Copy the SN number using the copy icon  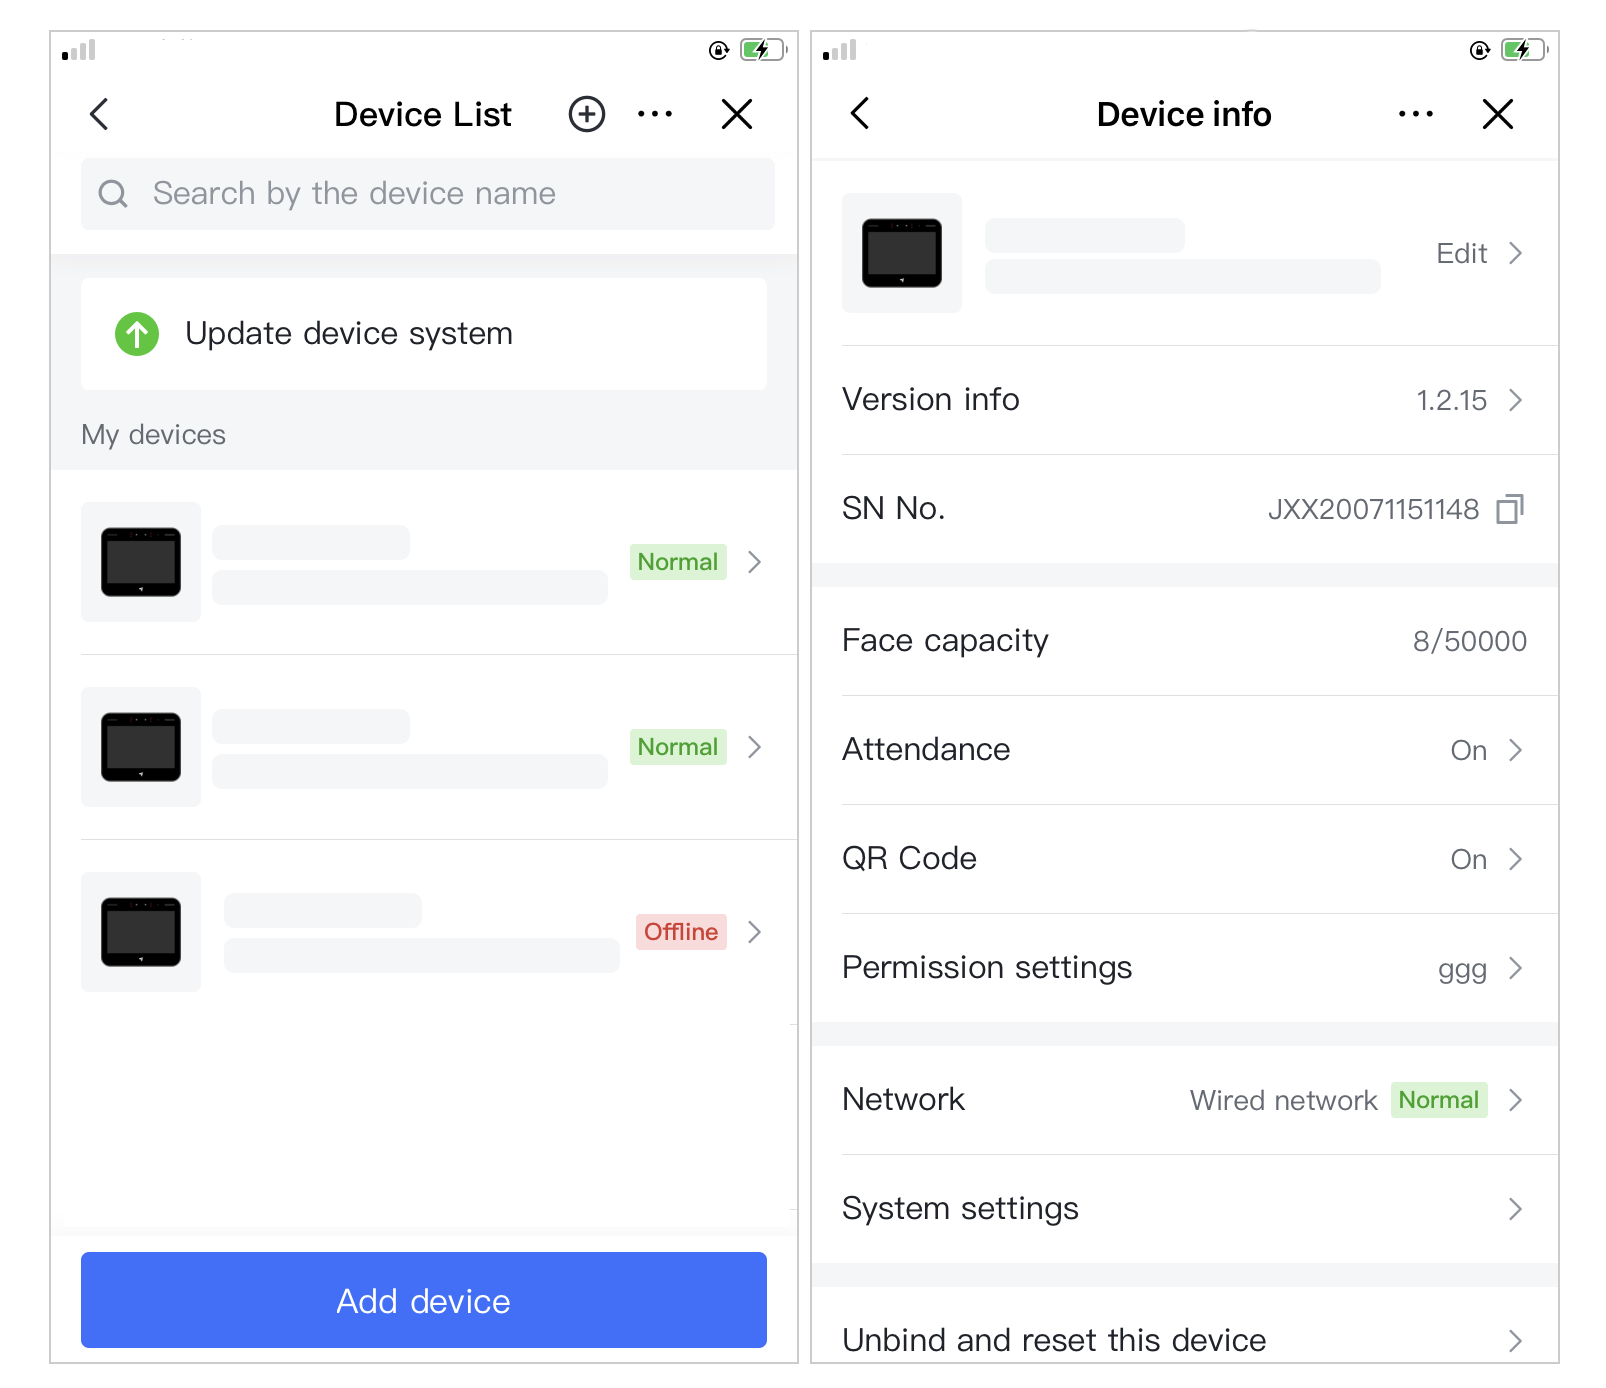1509,509
